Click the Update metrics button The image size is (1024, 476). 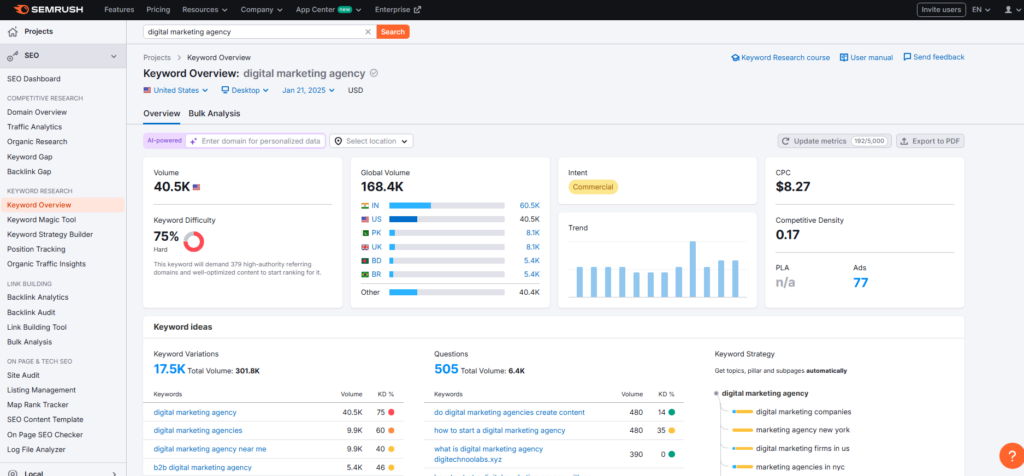(x=834, y=141)
